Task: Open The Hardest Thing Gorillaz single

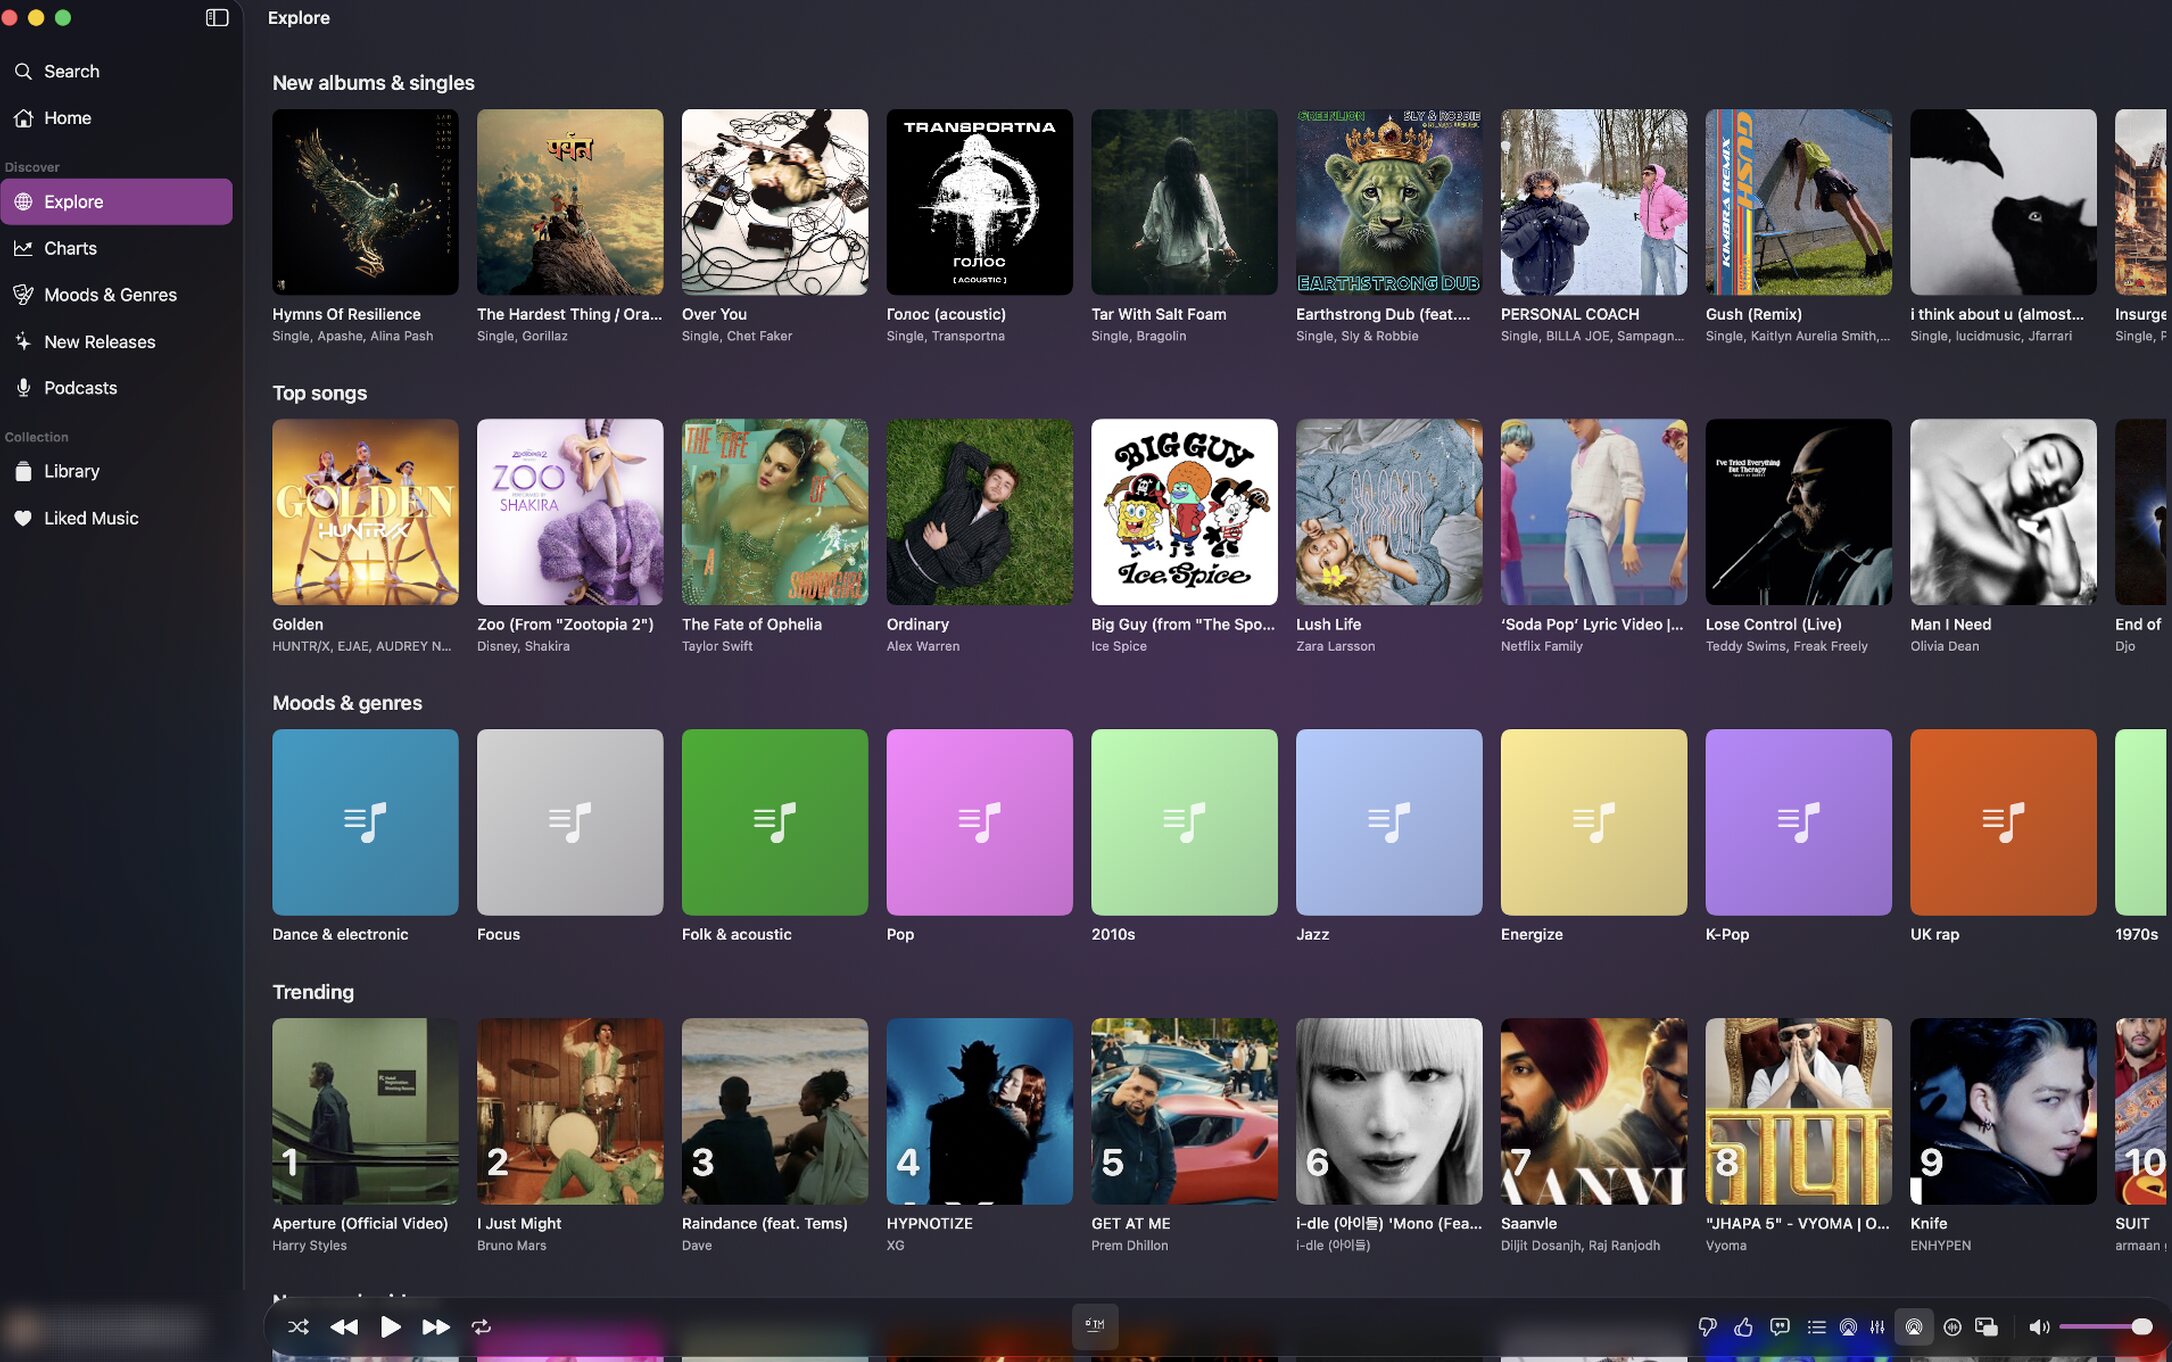Action: point(570,202)
